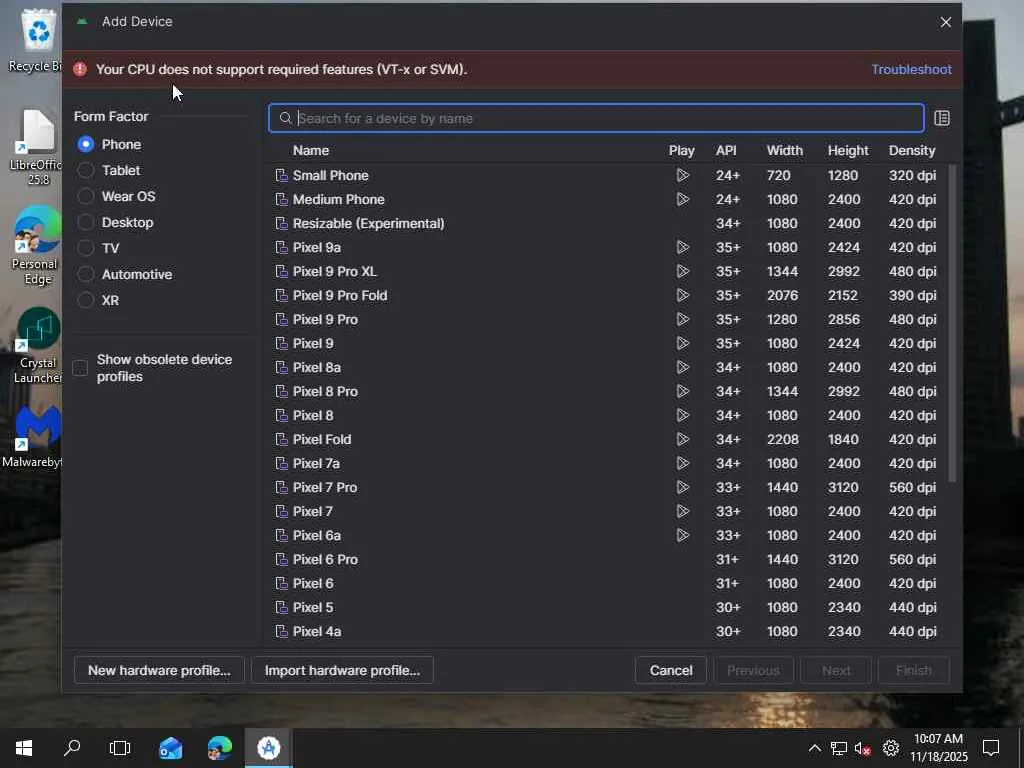
Task: Select the Pixel 7 device row
Action: (607, 511)
